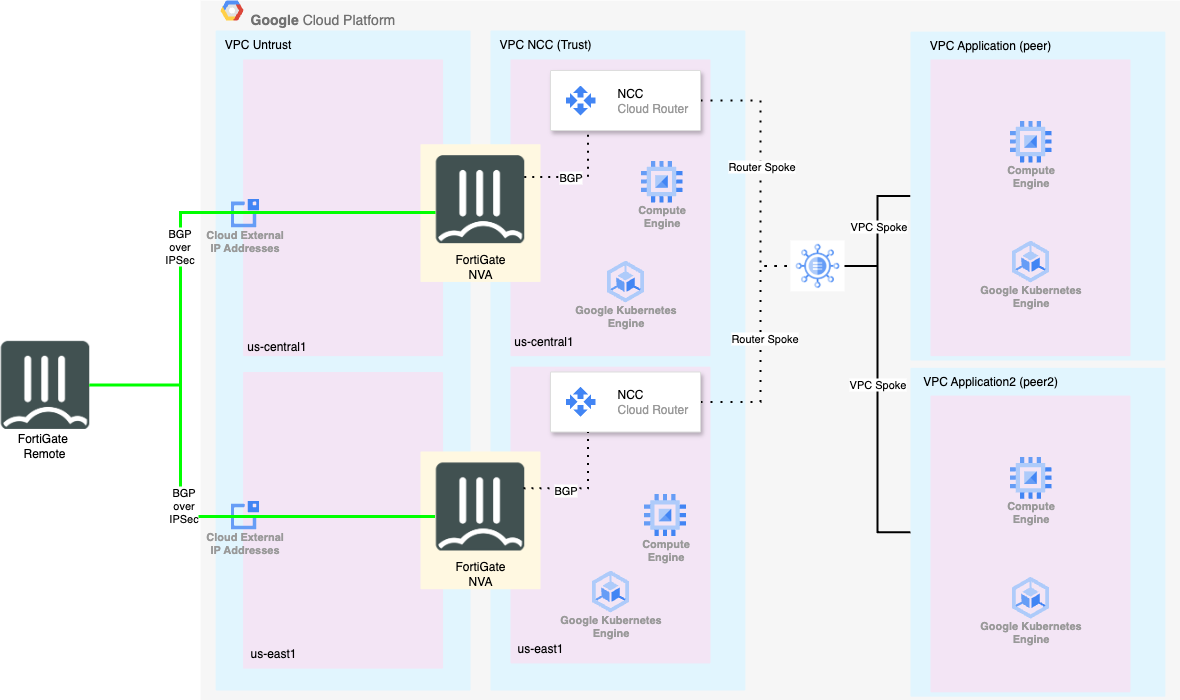Click "FortiGate NVA" text label in us-central1

(x=480, y=267)
